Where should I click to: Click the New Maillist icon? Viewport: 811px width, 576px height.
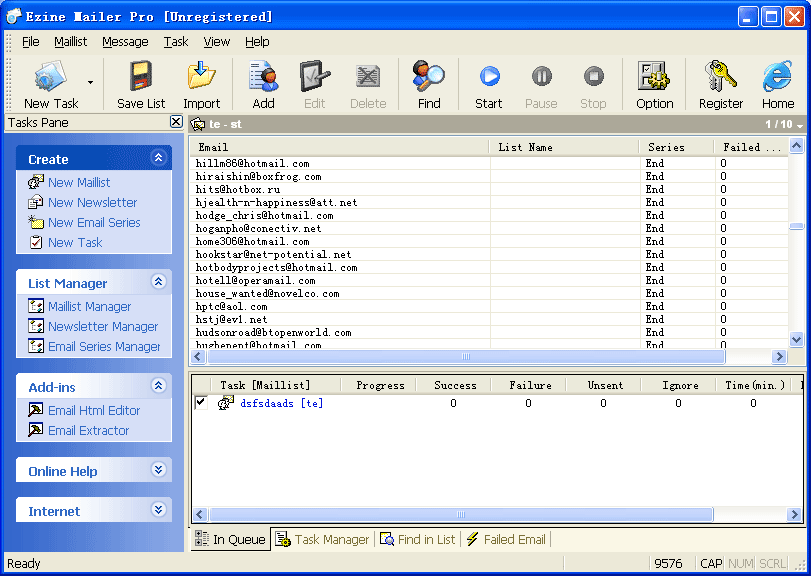point(36,182)
